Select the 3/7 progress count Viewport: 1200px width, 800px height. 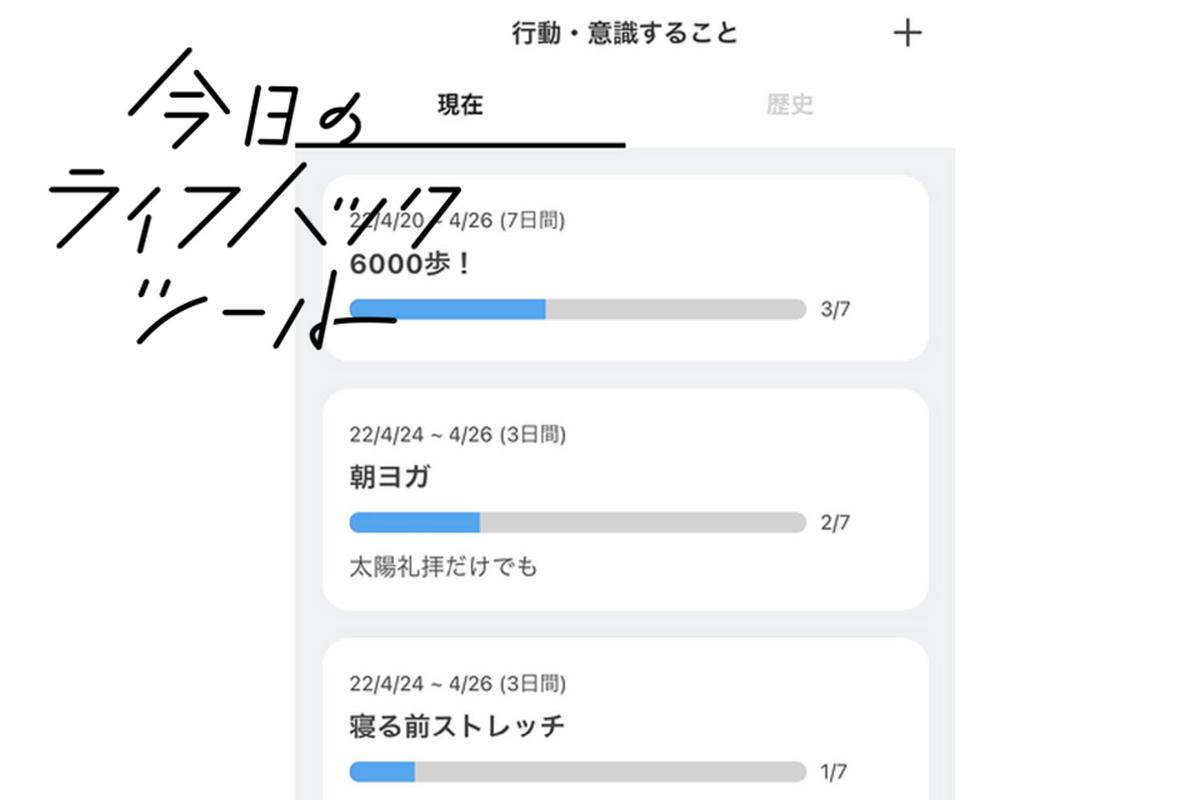[835, 309]
